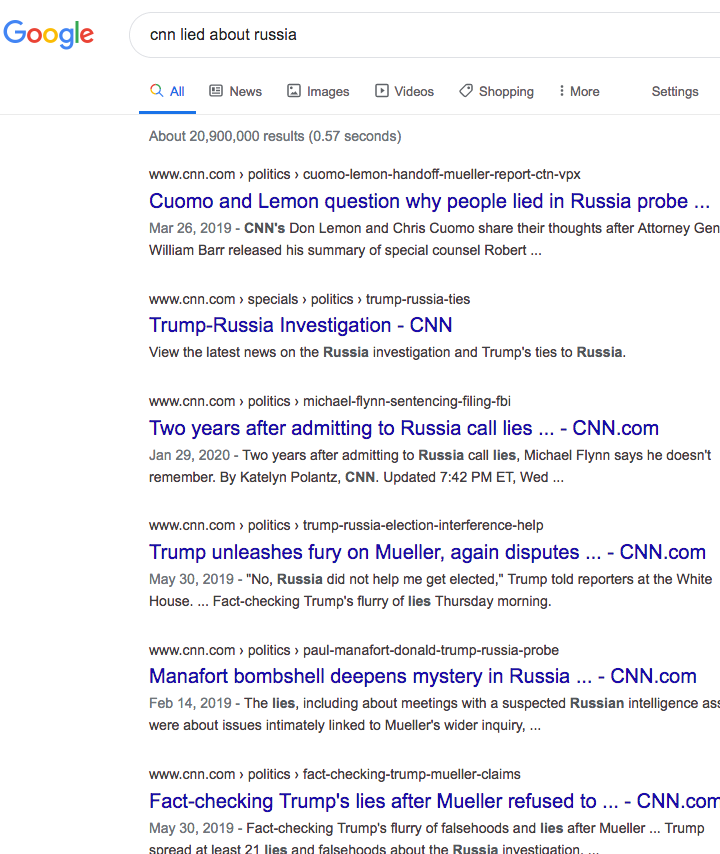Image resolution: width=720 pixels, height=854 pixels.
Task: Click the play icon beside Videos
Action: click(x=382, y=90)
